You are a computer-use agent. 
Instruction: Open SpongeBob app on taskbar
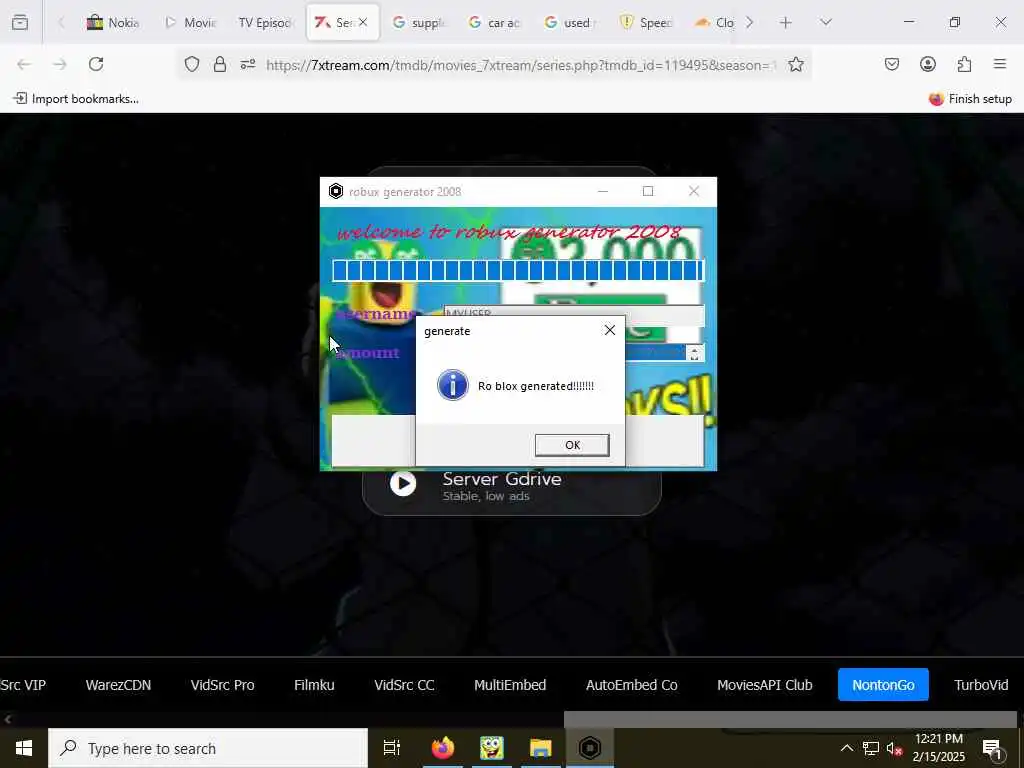491,748
